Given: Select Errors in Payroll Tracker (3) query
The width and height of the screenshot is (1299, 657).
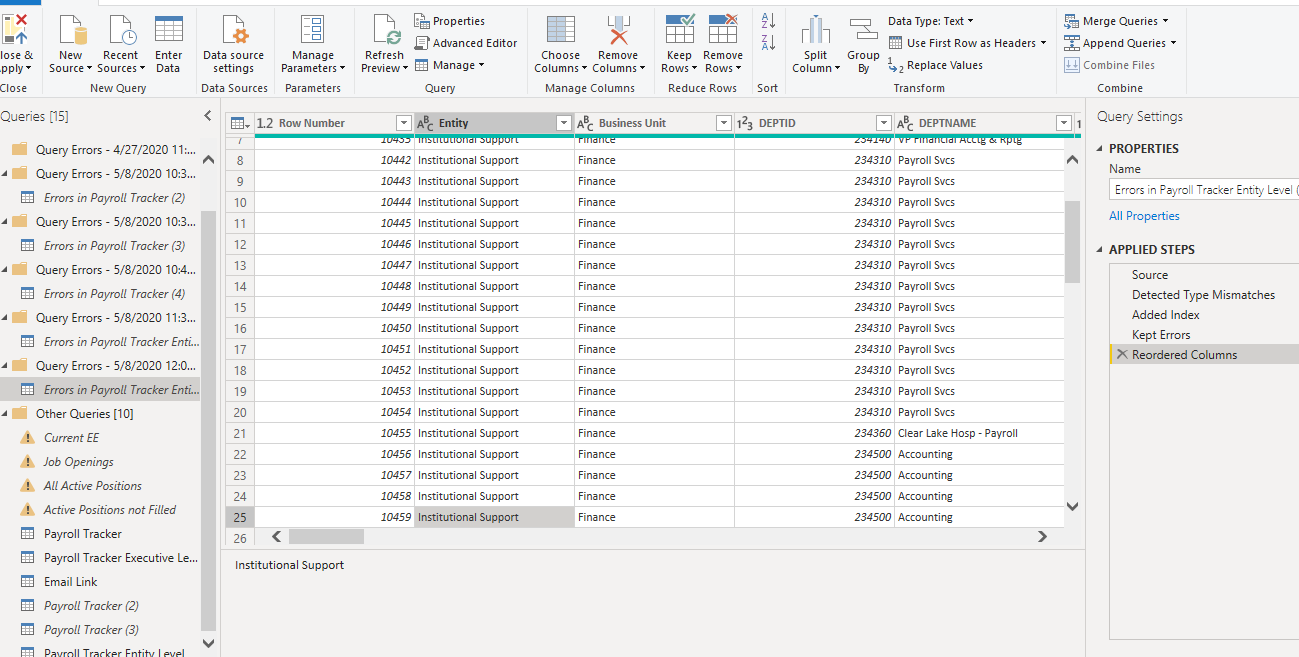Looking at the screenshot, I should (x=114, y=246).
